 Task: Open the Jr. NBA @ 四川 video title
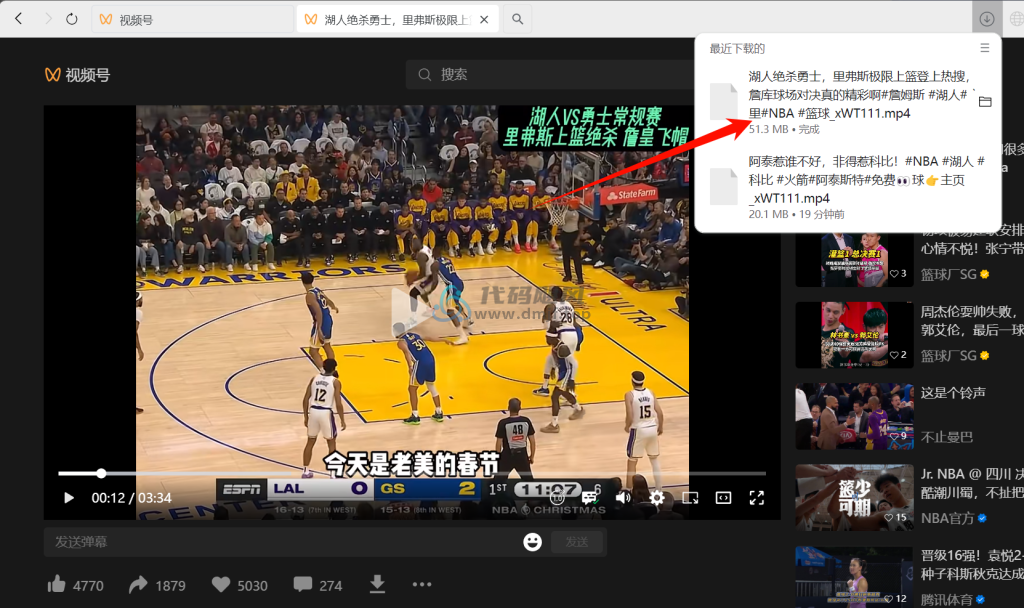pos(972,483)
